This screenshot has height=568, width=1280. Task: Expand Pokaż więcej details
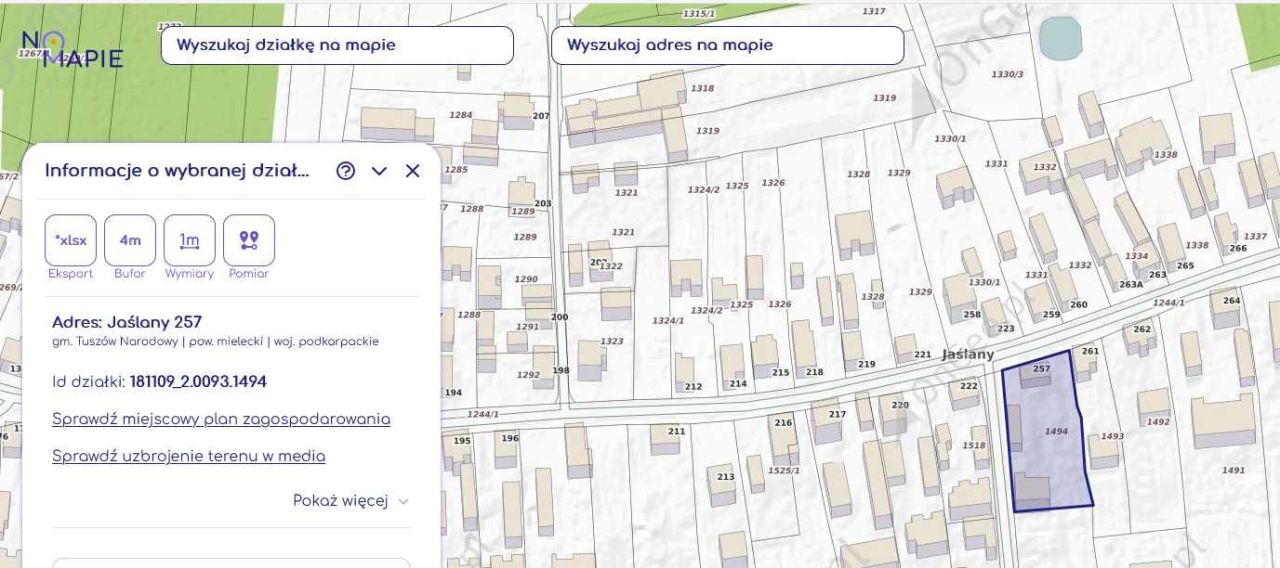tap(350, 501)
